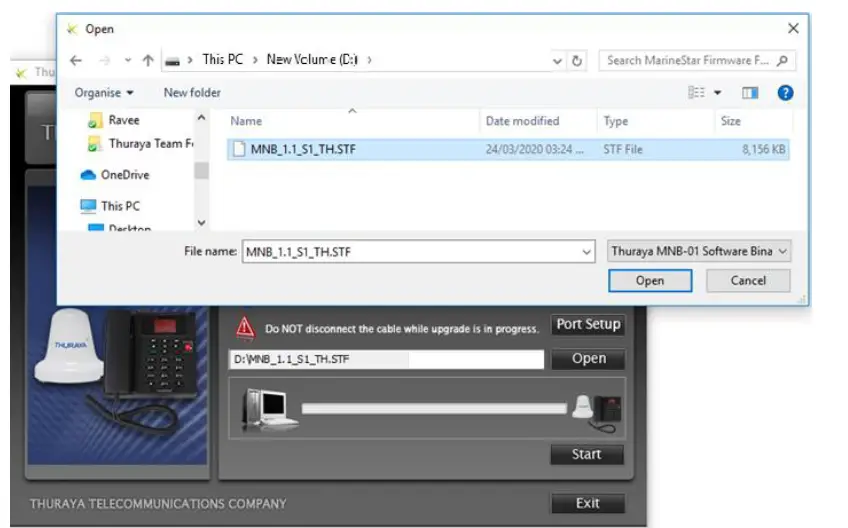Cancel the Open dialog
The height and width of the screenshot is (528, 848).
click(748, 281)
